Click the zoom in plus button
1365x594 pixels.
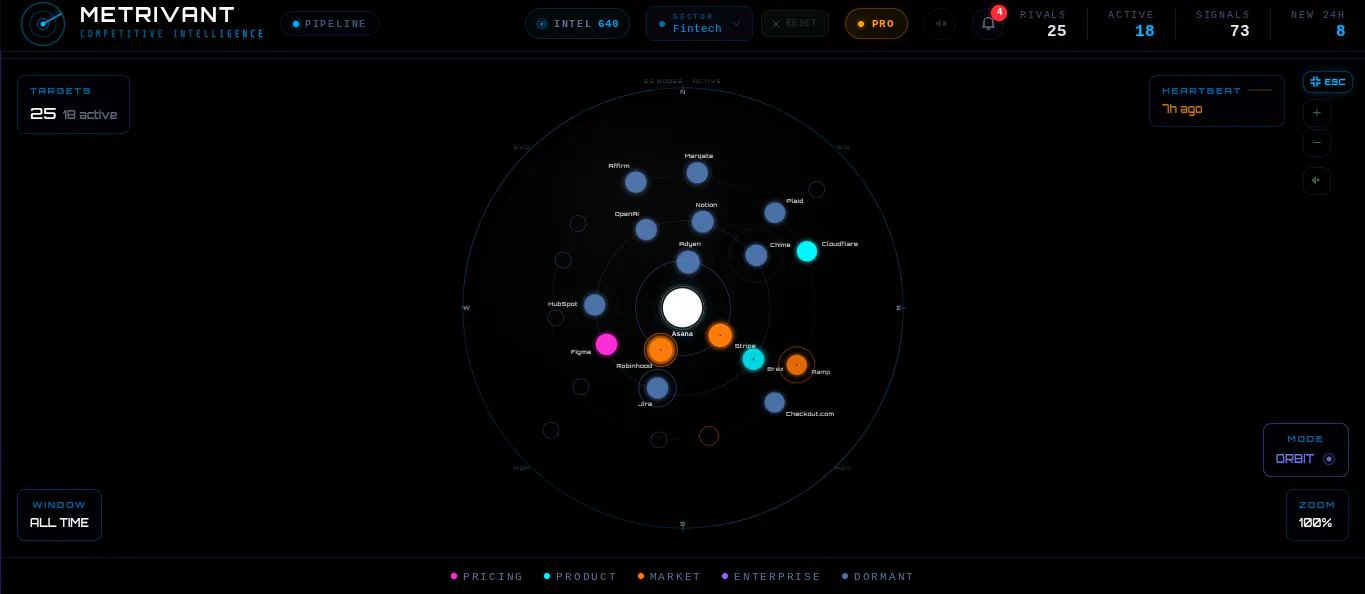[1316, 113]
